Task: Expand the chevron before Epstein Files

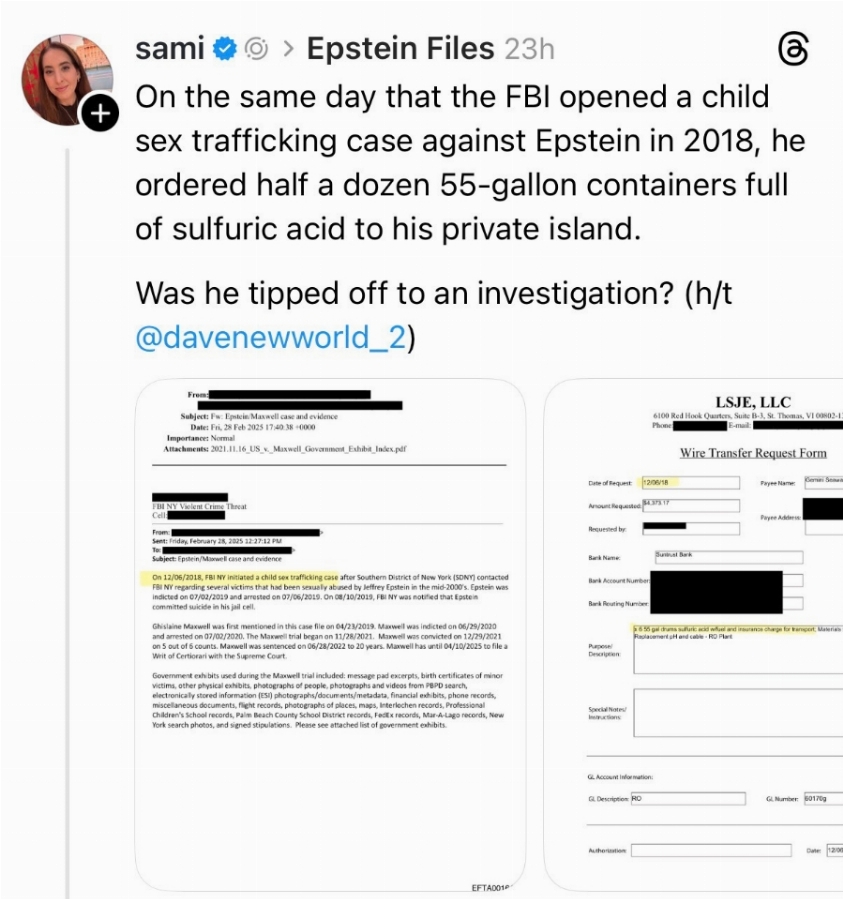Action: coord(288,49)
